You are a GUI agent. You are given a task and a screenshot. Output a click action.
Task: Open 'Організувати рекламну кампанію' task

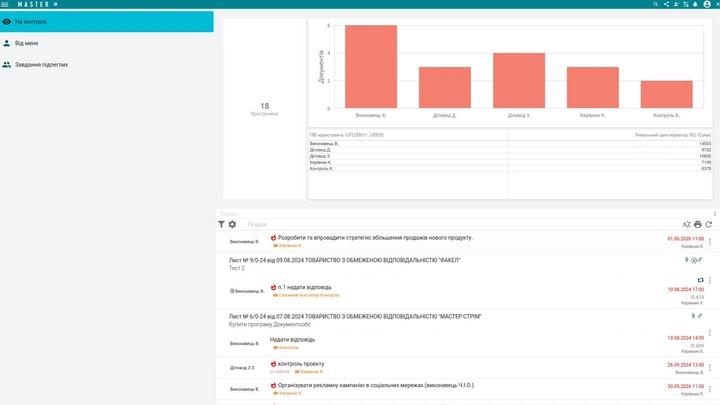(x=376, y=386)
